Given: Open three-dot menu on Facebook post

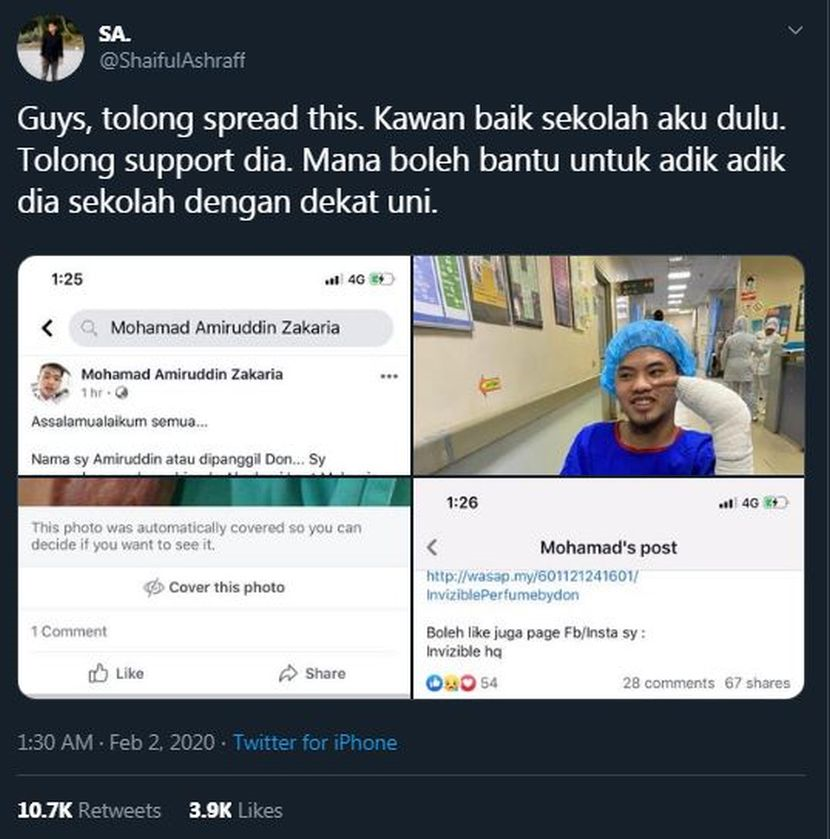Looking at the screenshot, I should coord(389,376).
